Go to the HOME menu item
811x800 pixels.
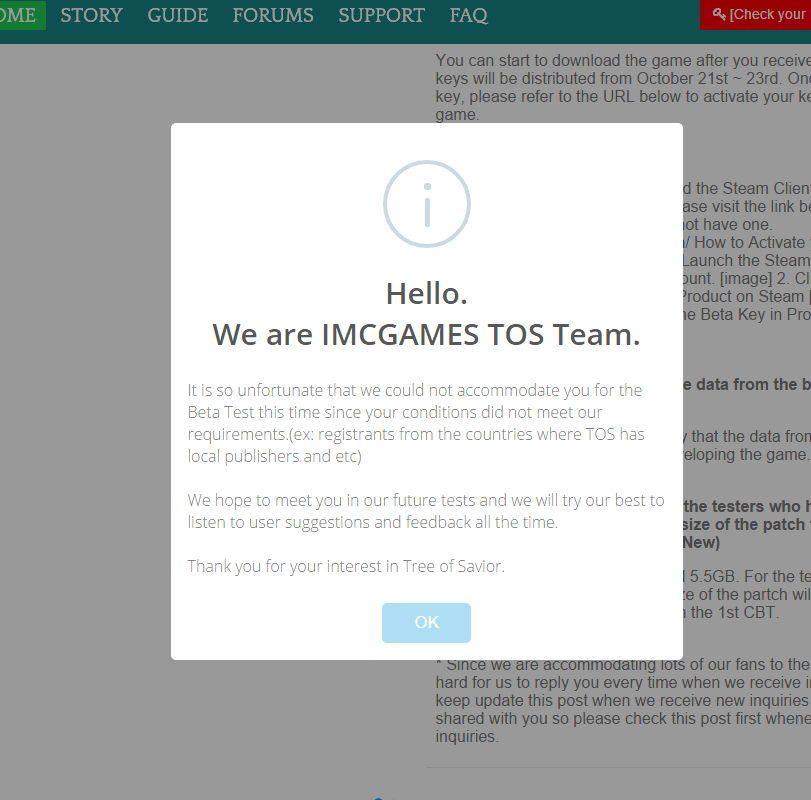point(18,15)
